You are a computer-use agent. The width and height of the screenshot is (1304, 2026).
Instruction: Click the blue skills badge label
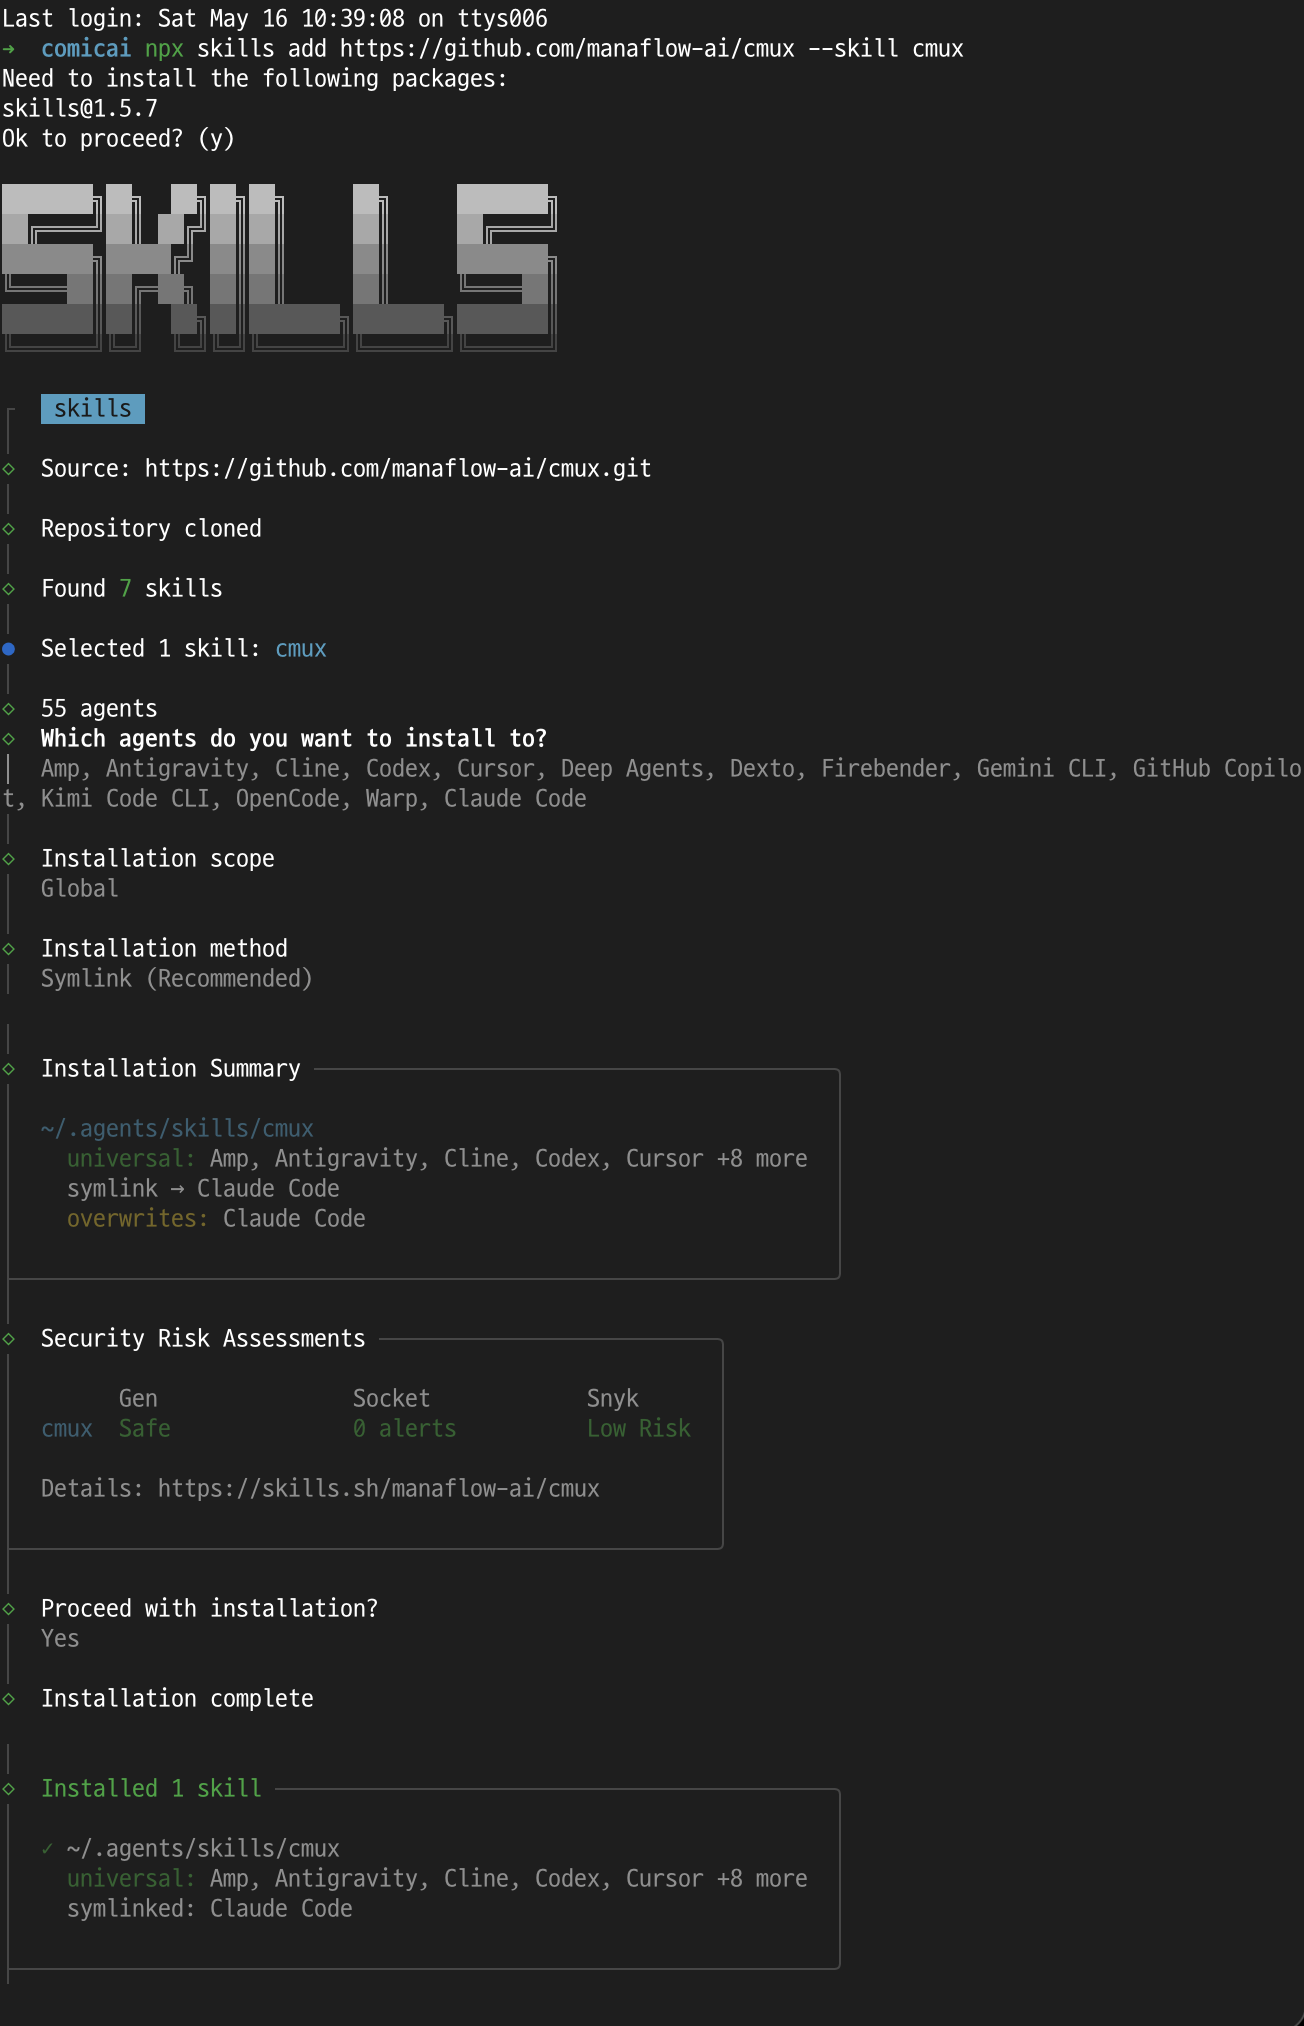[x=93, y=409]
